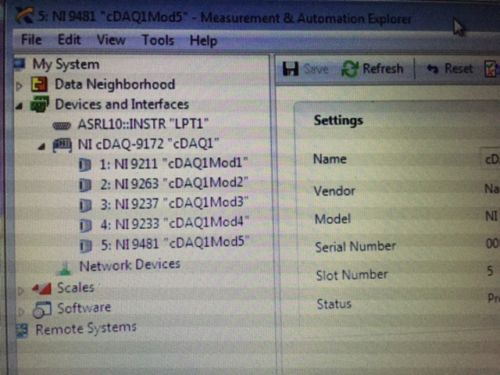Click the Refresh button label
This screenshot has height=375, width=500.
coord(383,69)
